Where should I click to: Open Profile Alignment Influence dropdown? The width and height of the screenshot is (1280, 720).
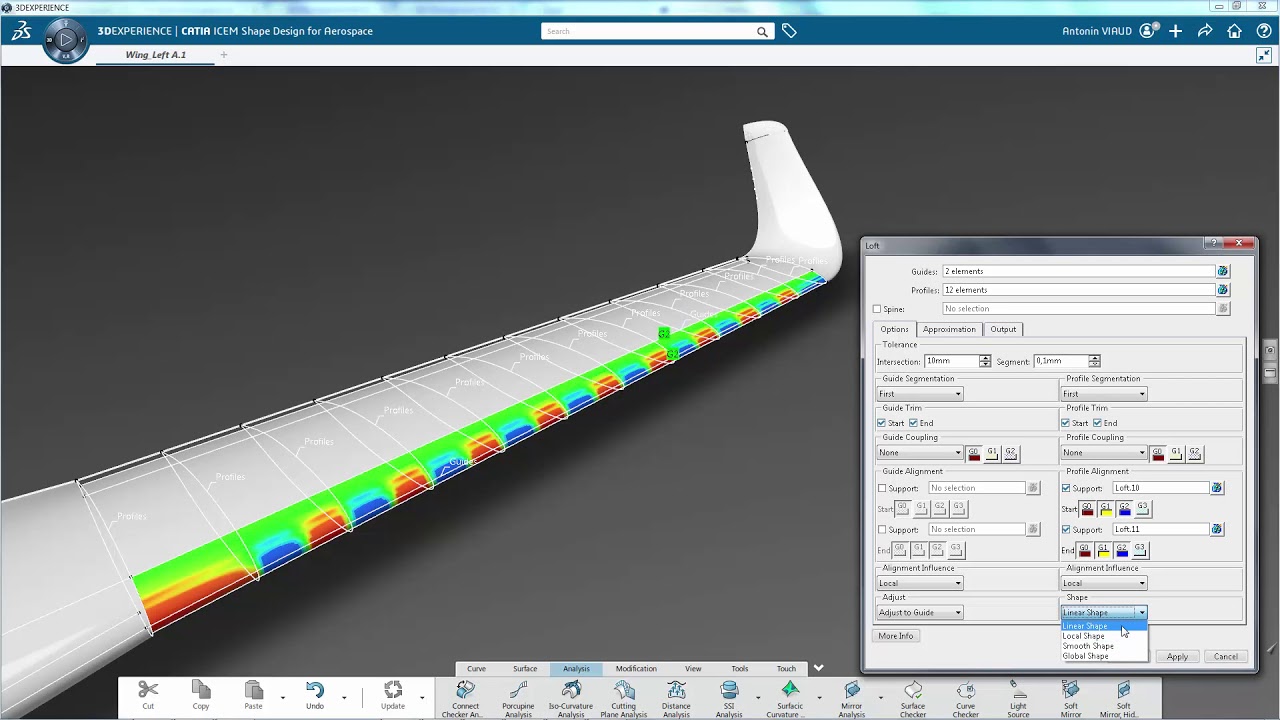point(1103,583)
